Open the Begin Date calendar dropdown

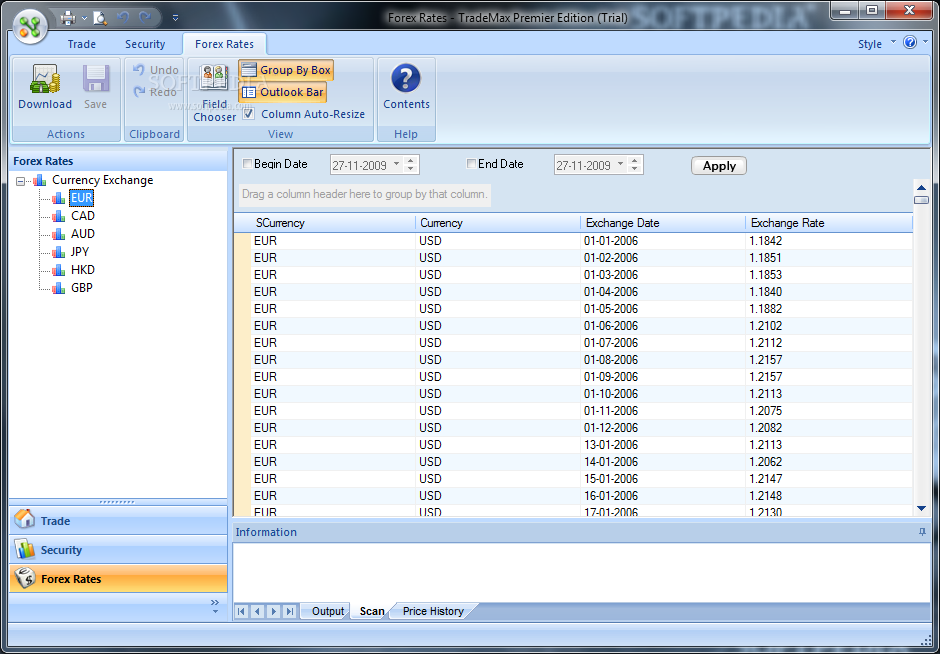click(x=396, y=164)
